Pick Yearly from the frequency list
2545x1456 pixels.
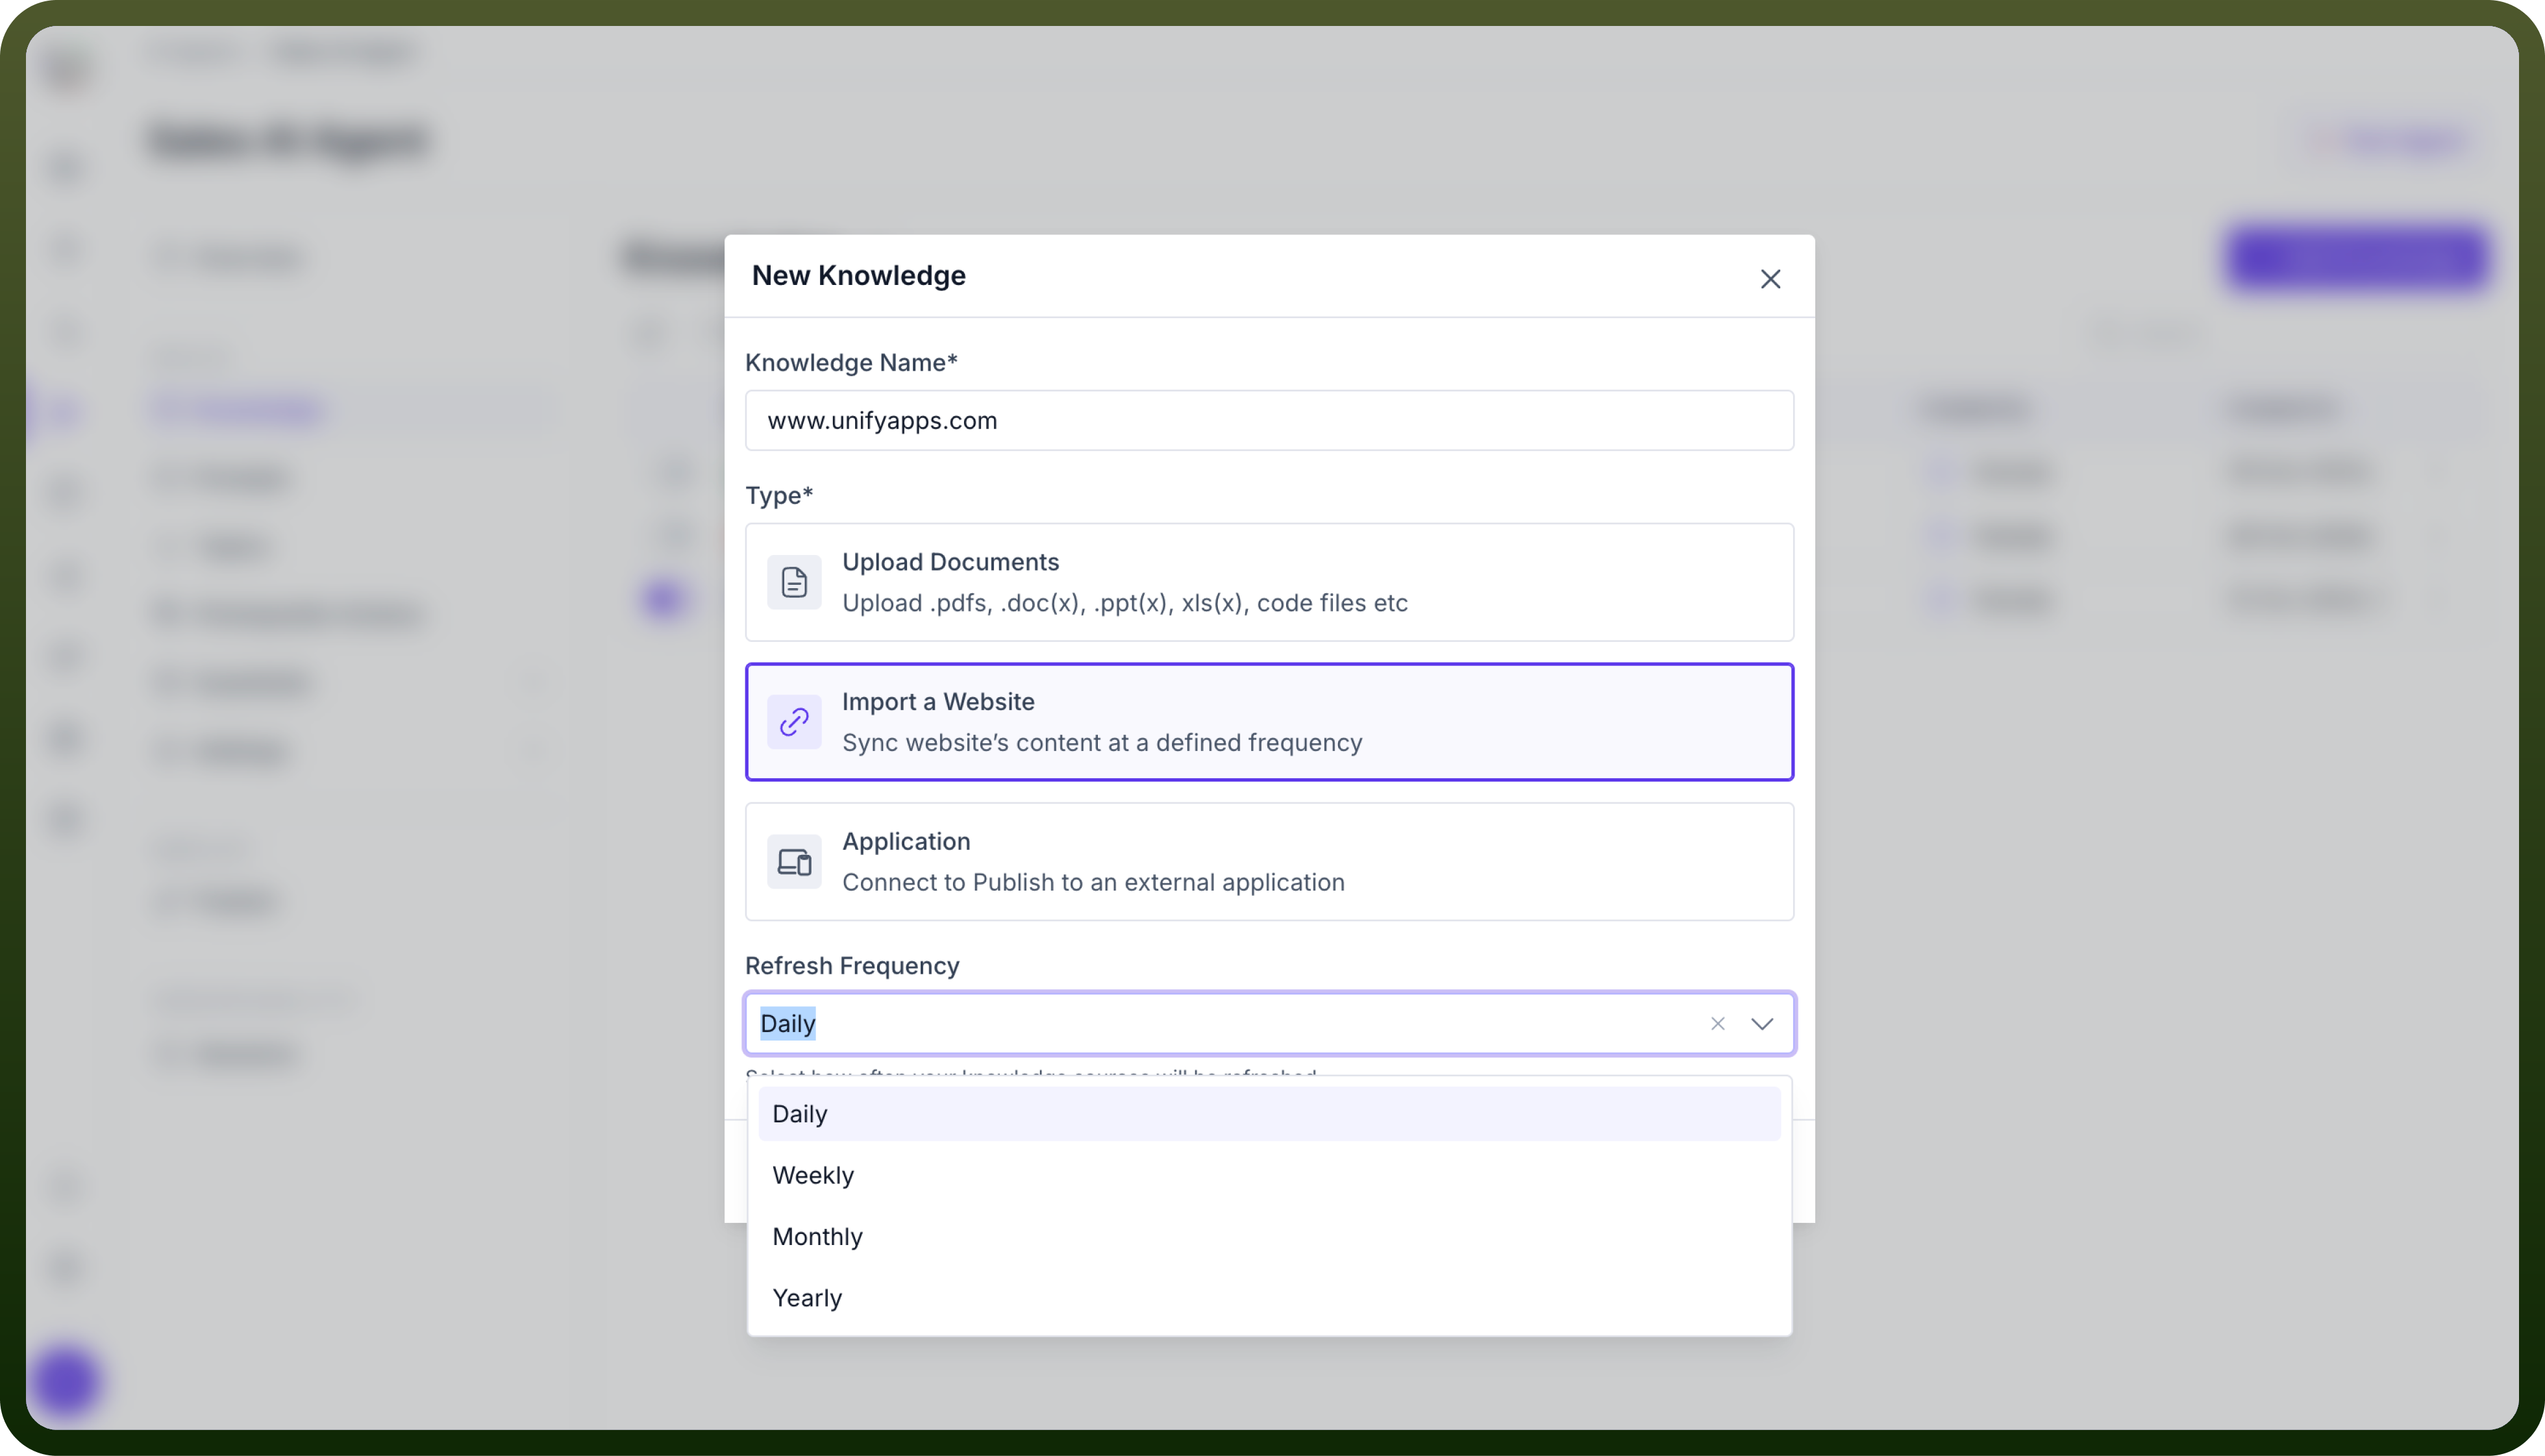click(x=1269, y=1298)
